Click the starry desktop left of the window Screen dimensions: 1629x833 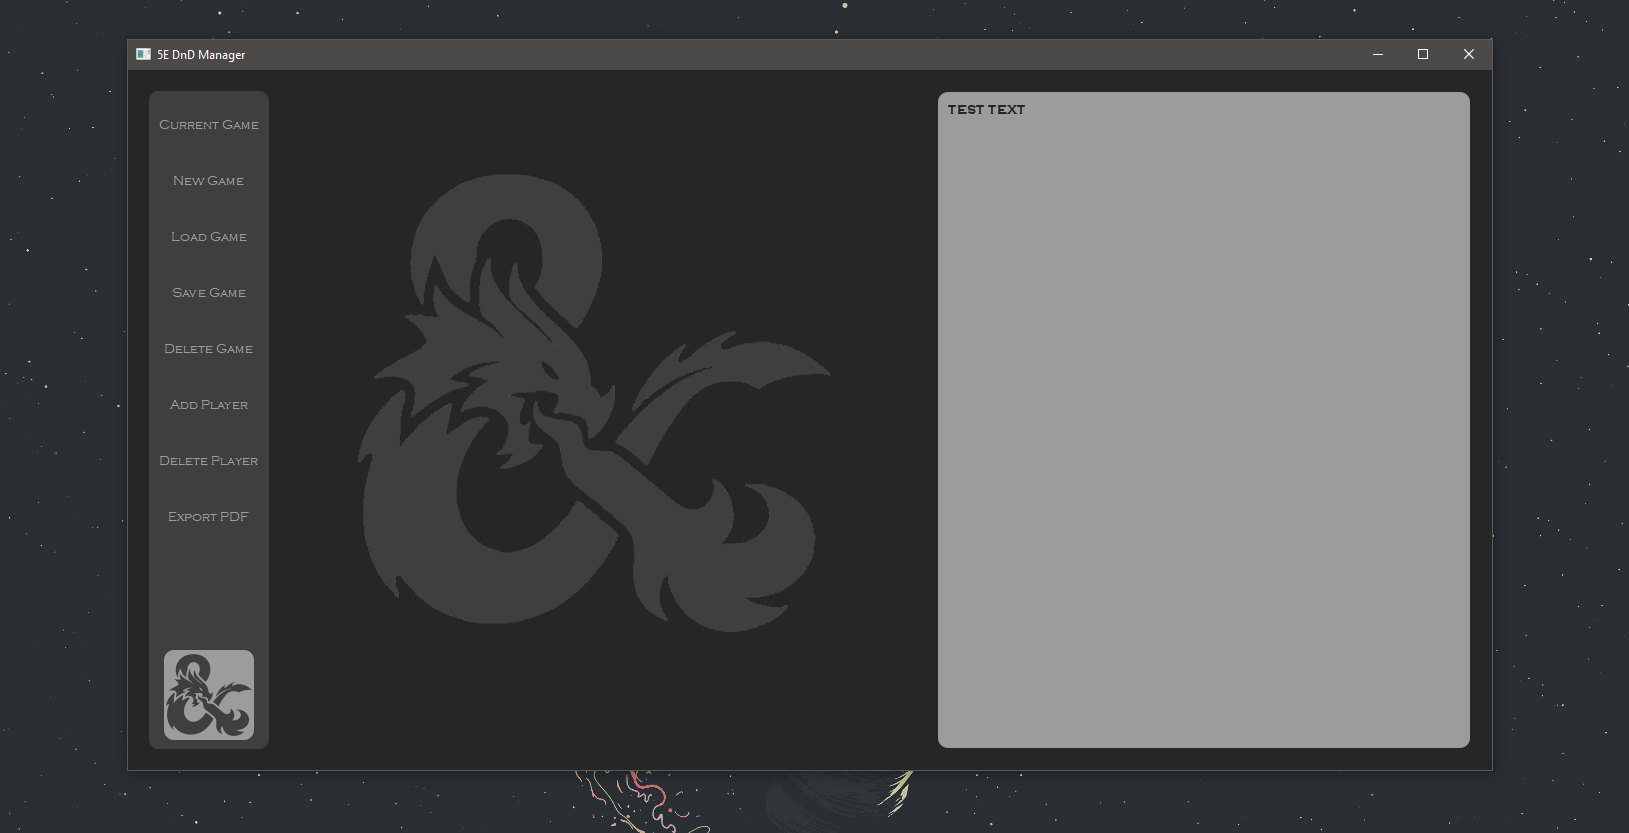(62, 400)
